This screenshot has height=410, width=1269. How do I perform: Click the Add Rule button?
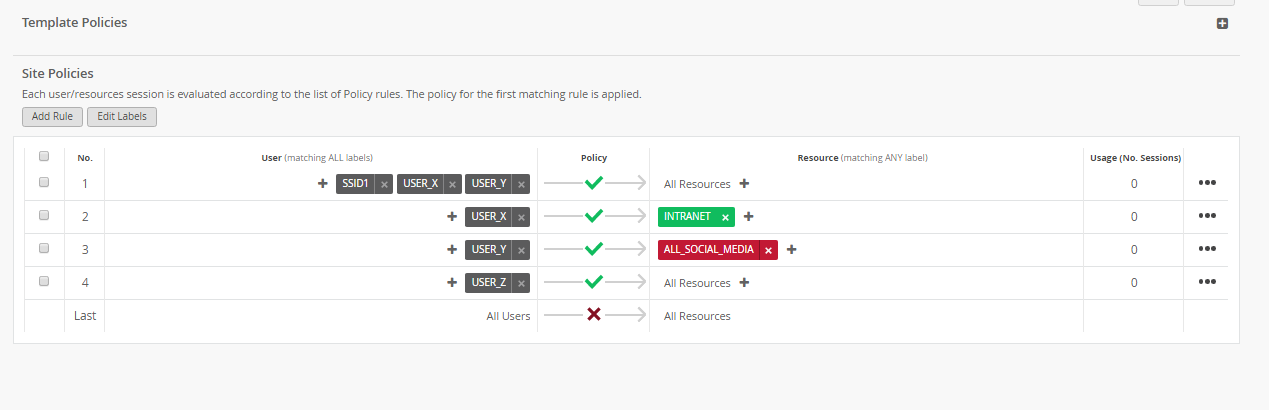[x=52, y=117]
